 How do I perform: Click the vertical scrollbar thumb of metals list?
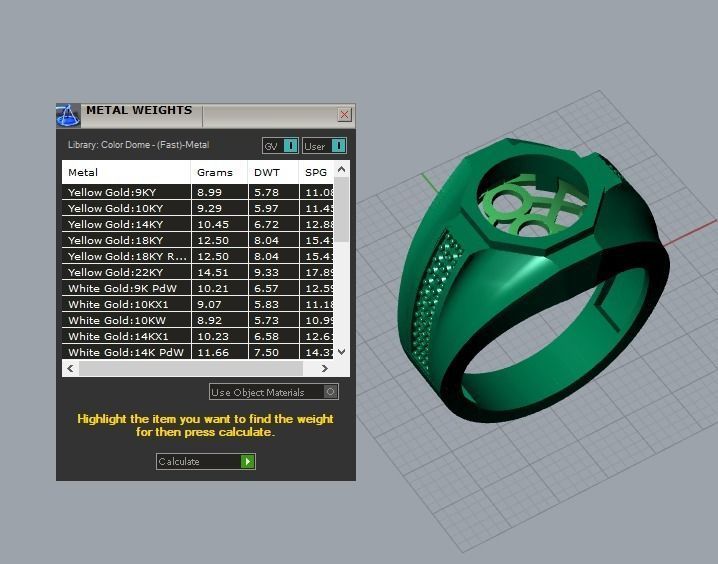point(341,210)
